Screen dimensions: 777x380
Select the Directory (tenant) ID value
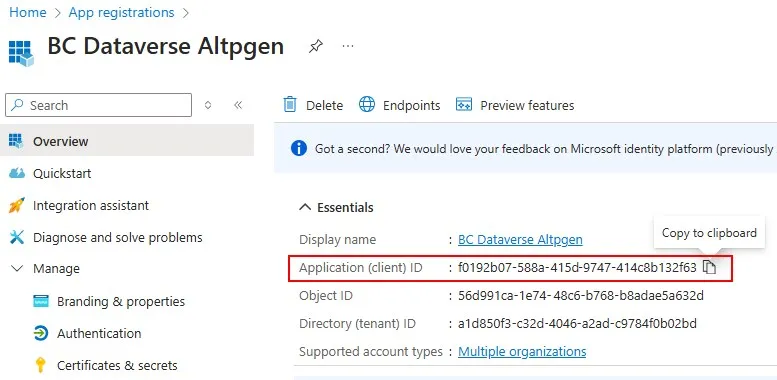577,324
